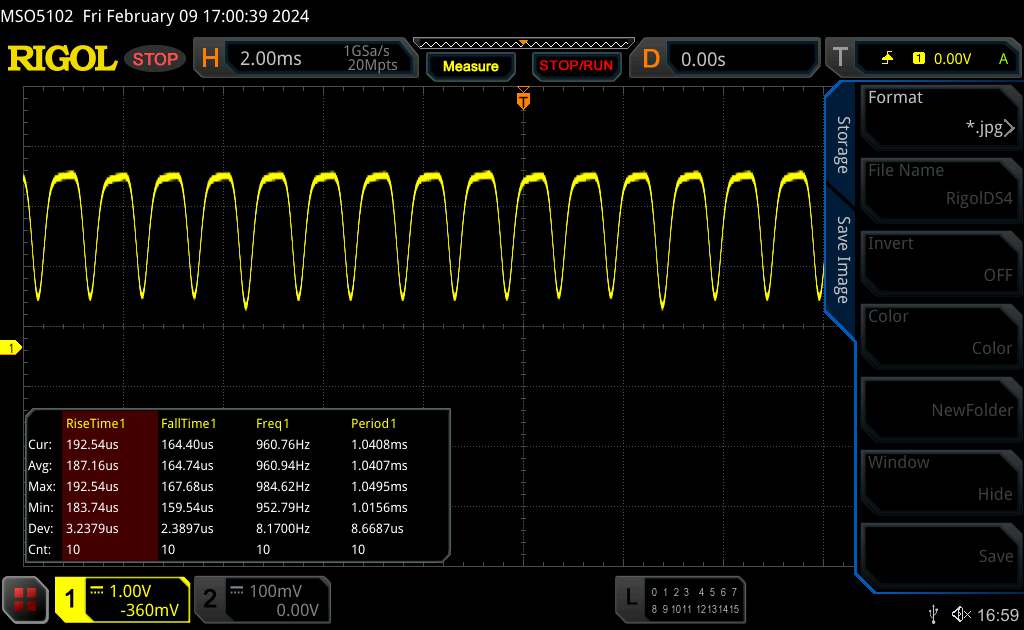Open the logic analyzer L channels panel
This screenshot has width=1024, height=630.
[680, 599]
